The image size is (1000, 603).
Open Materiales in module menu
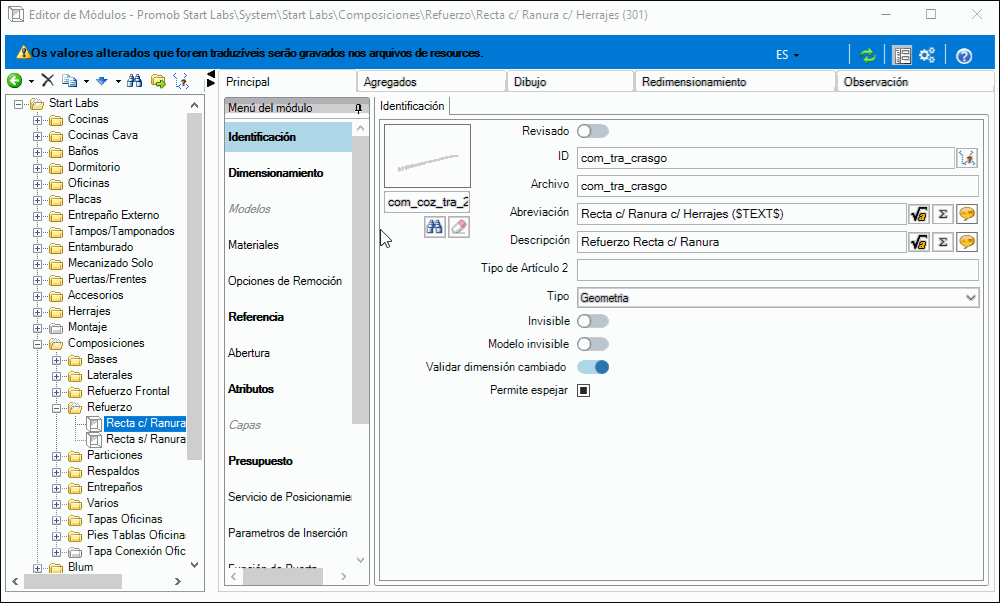tap(253, 245)
